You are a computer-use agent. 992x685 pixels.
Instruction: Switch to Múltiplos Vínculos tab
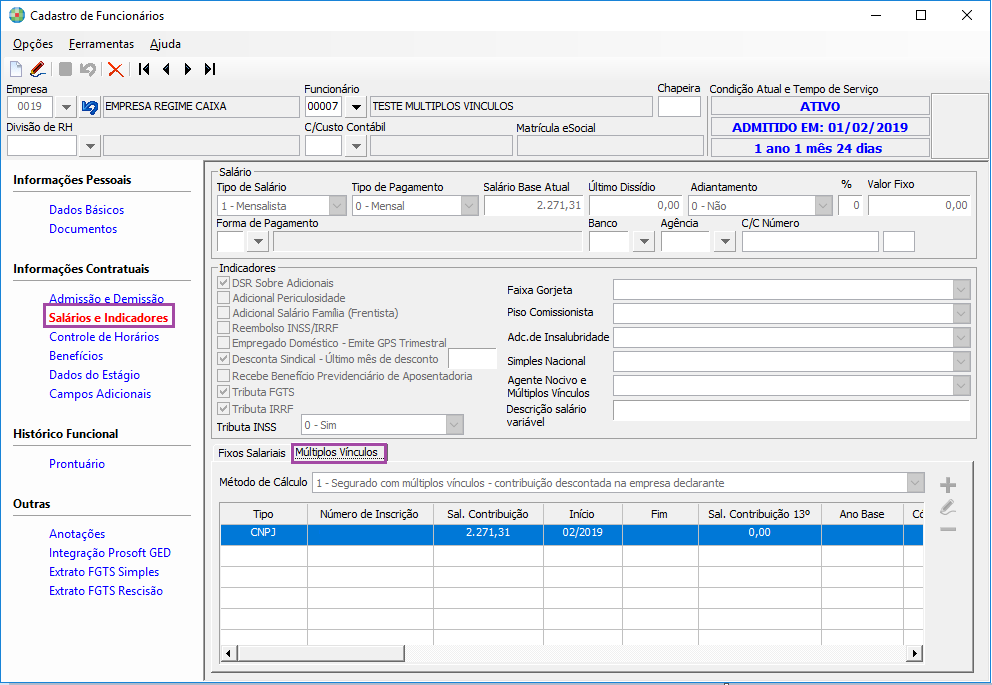(x=337, y=452)
